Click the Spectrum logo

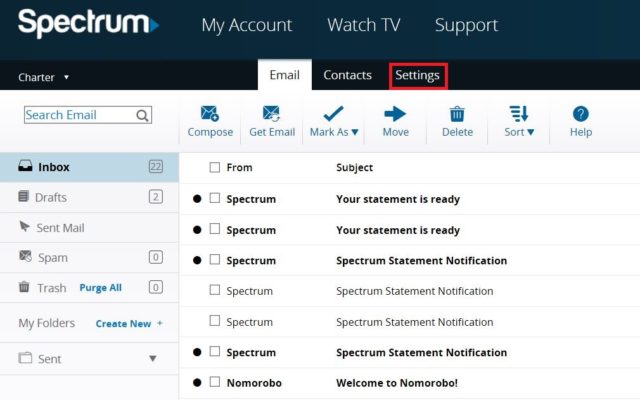coord(88,24)
